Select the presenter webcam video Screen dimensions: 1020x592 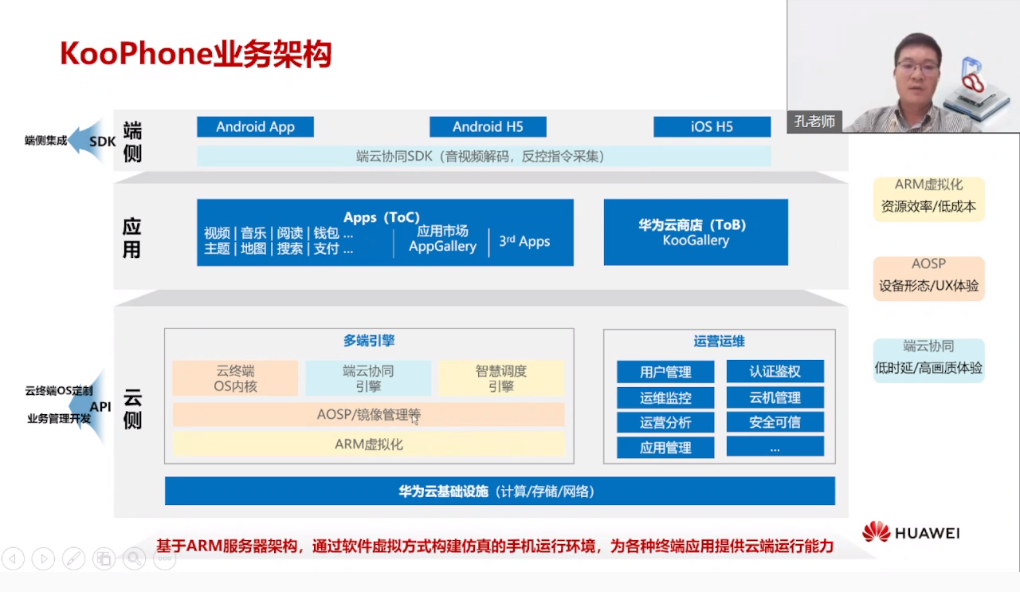click(x=903, y=66)
